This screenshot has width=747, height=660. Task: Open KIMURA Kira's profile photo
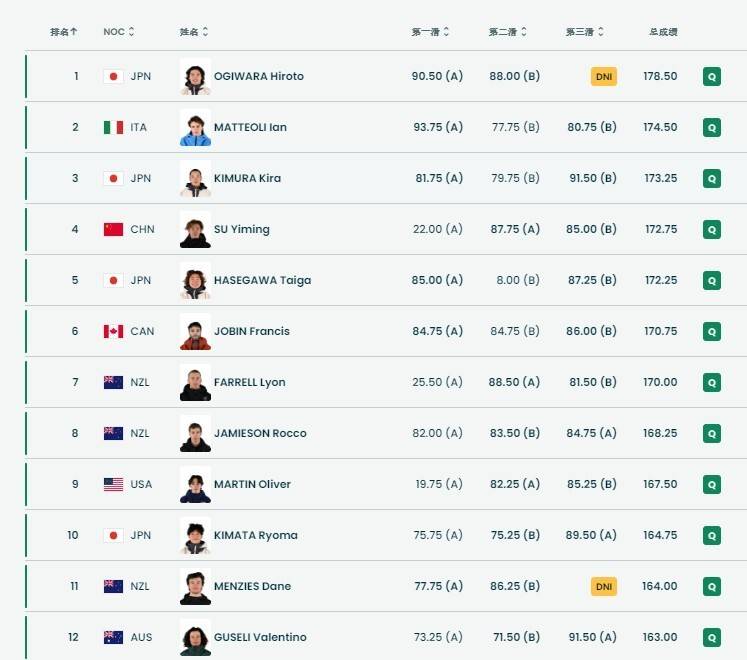coord(195,178)
